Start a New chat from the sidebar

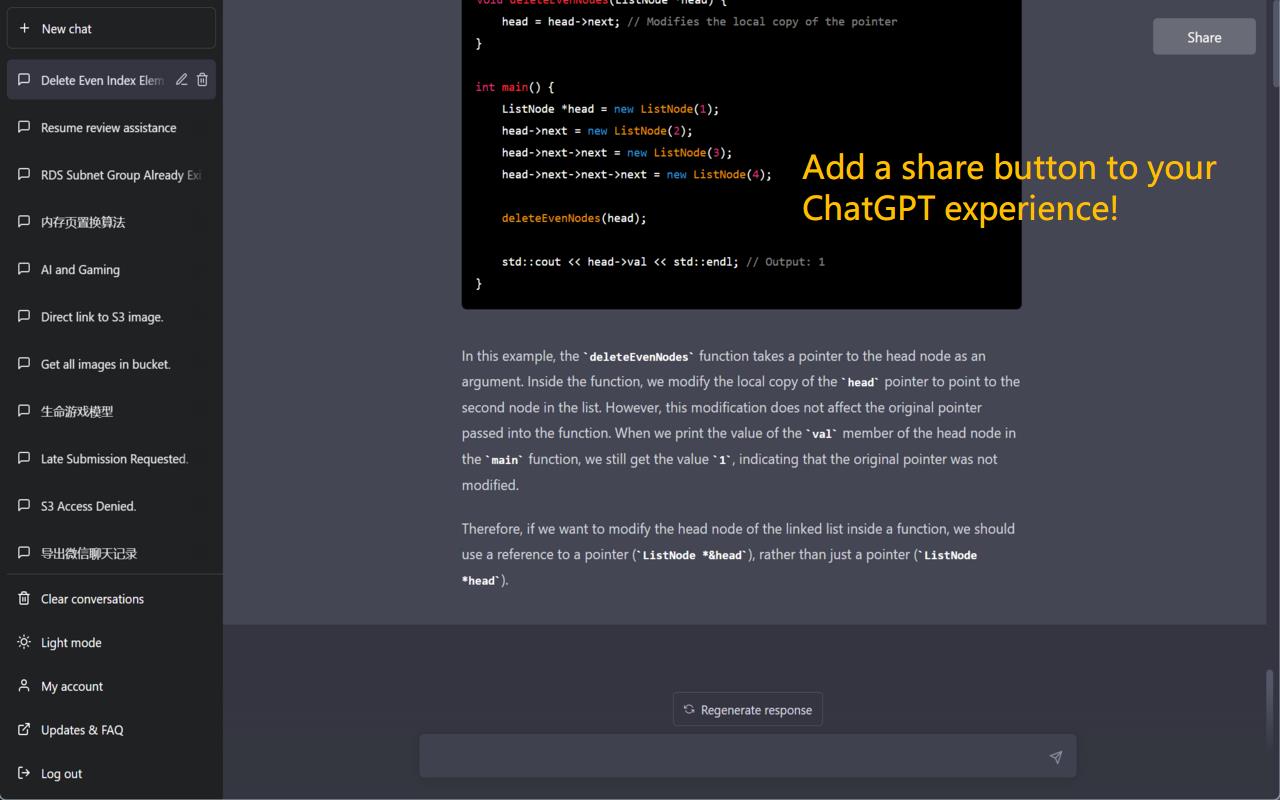(111, 28)
